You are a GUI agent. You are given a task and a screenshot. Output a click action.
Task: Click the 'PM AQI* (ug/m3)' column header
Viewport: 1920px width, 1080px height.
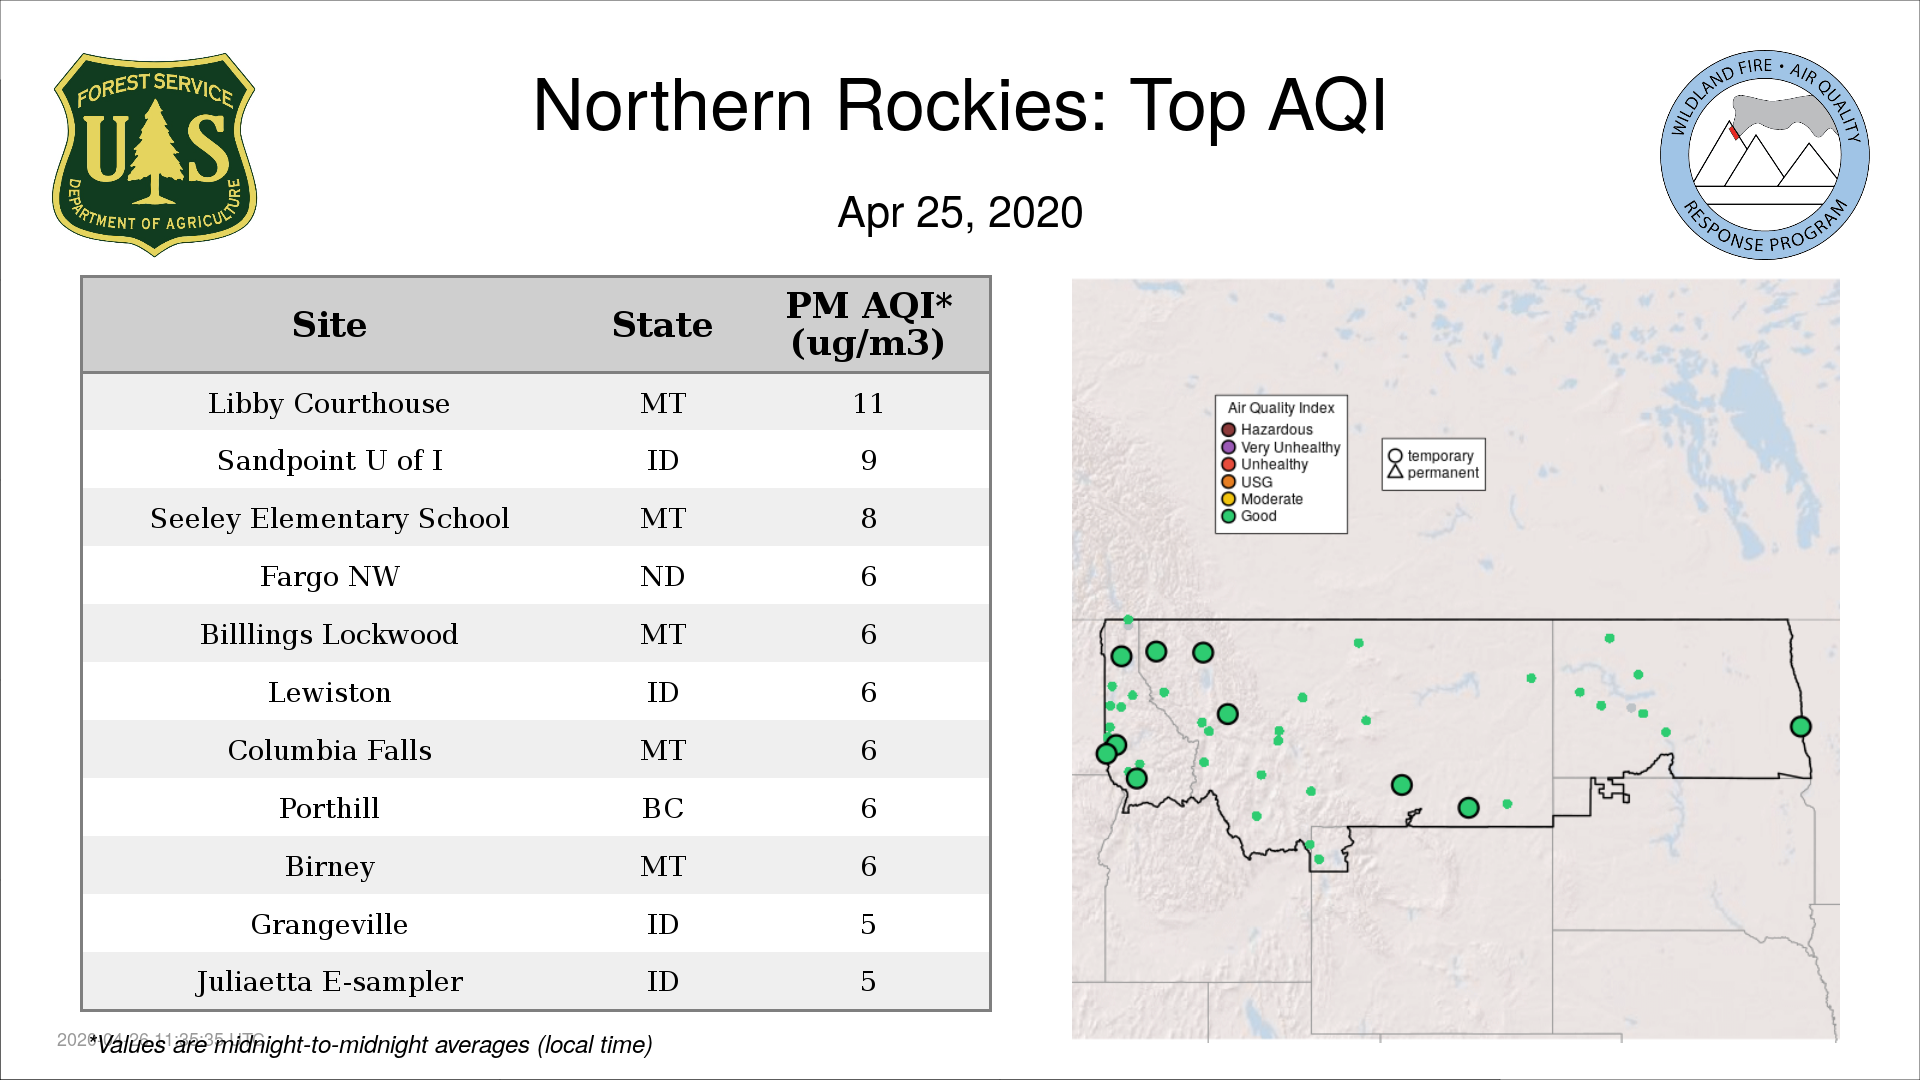click(868, 324)
